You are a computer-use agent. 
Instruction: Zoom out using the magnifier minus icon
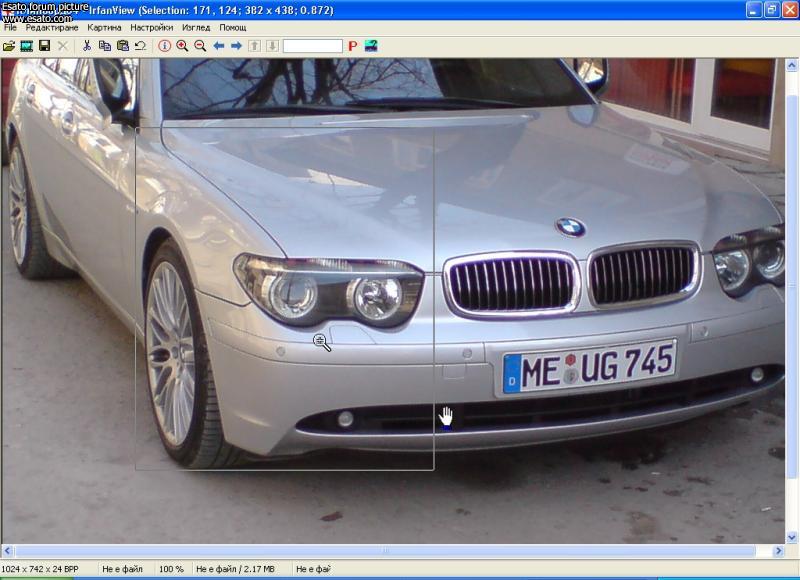[x=200, y=46]
